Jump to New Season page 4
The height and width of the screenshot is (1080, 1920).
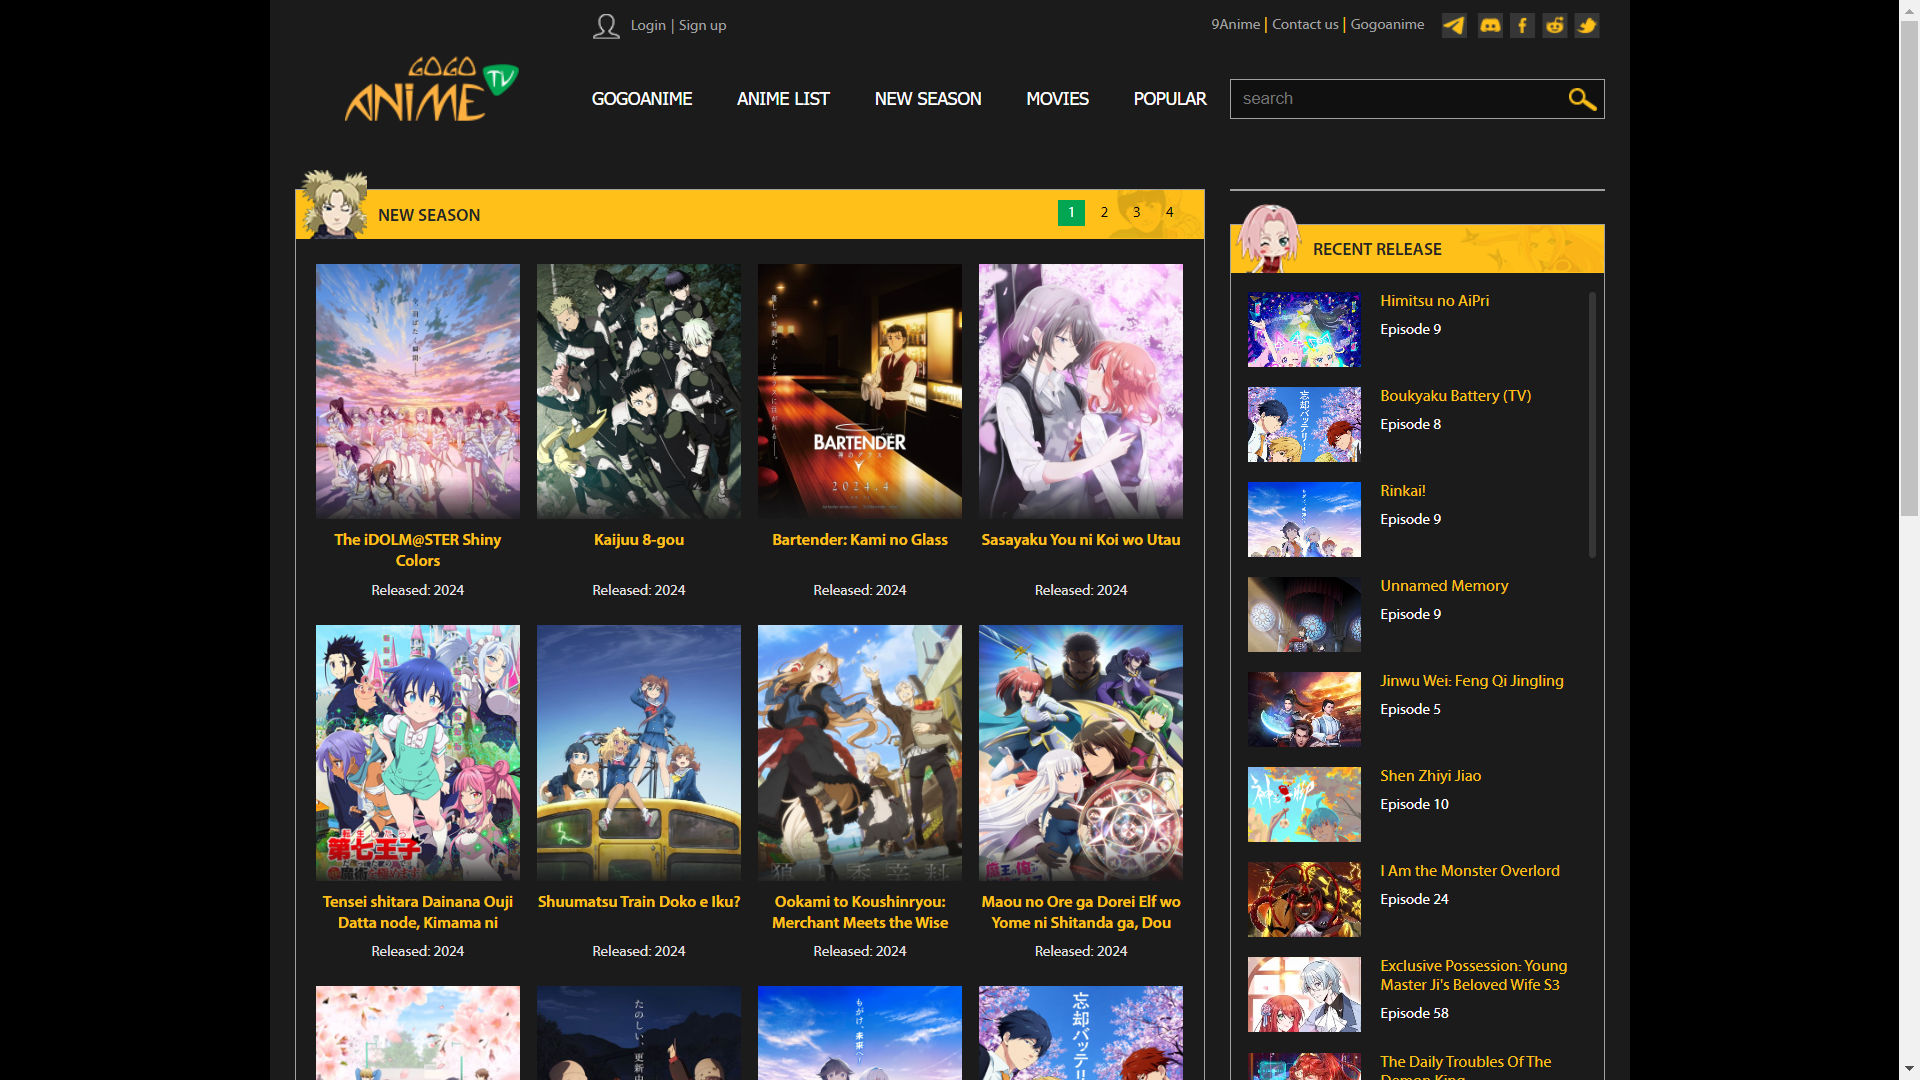pyautogui.click(x=1169, y=212)
